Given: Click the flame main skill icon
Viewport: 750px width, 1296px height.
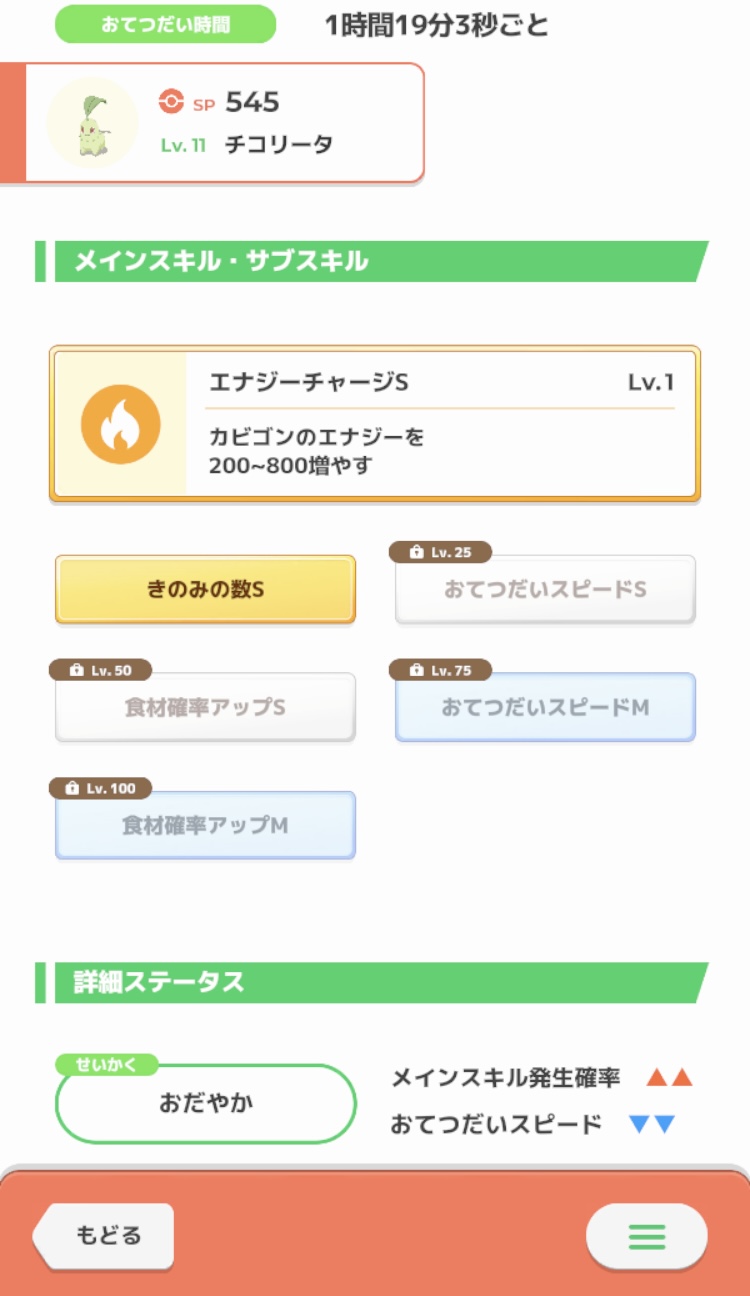Looking at the screenshot, I should pyautogui.click(x=120, y=424).
